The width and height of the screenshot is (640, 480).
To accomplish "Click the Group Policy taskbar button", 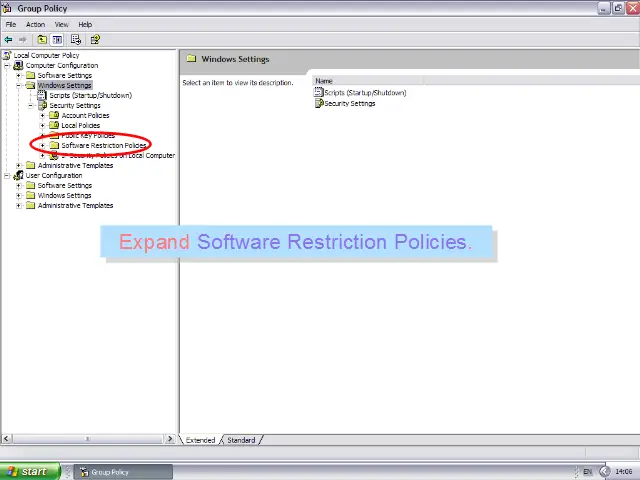I will pos(123,472).
